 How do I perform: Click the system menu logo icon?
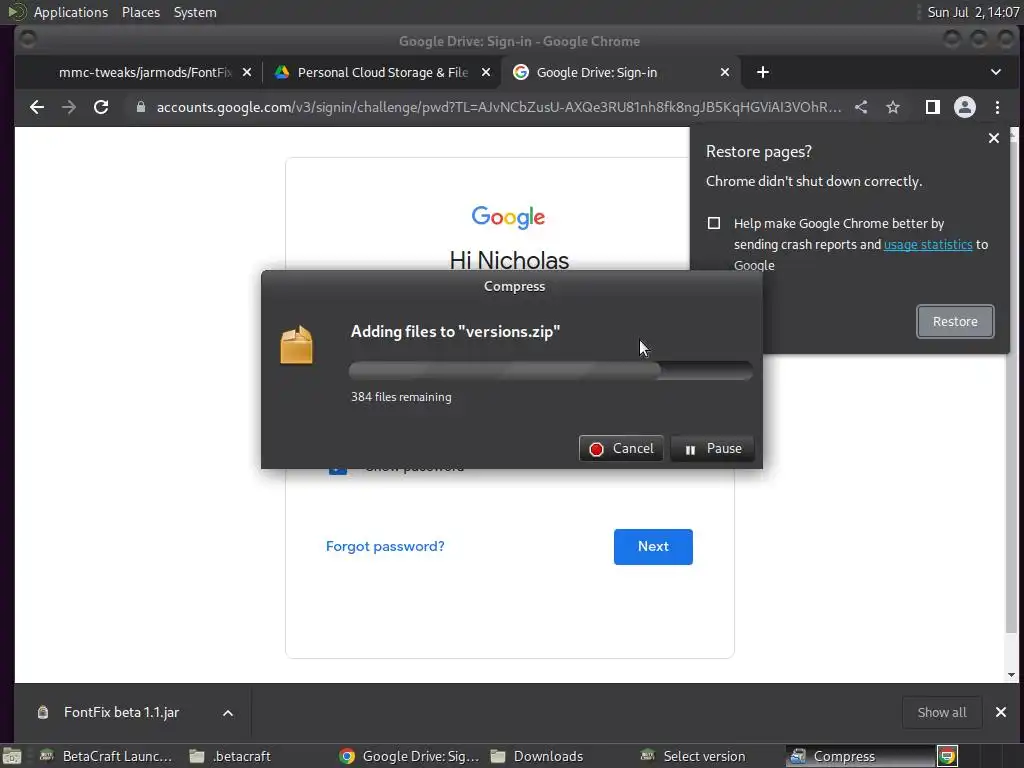(x=17, y=12)
